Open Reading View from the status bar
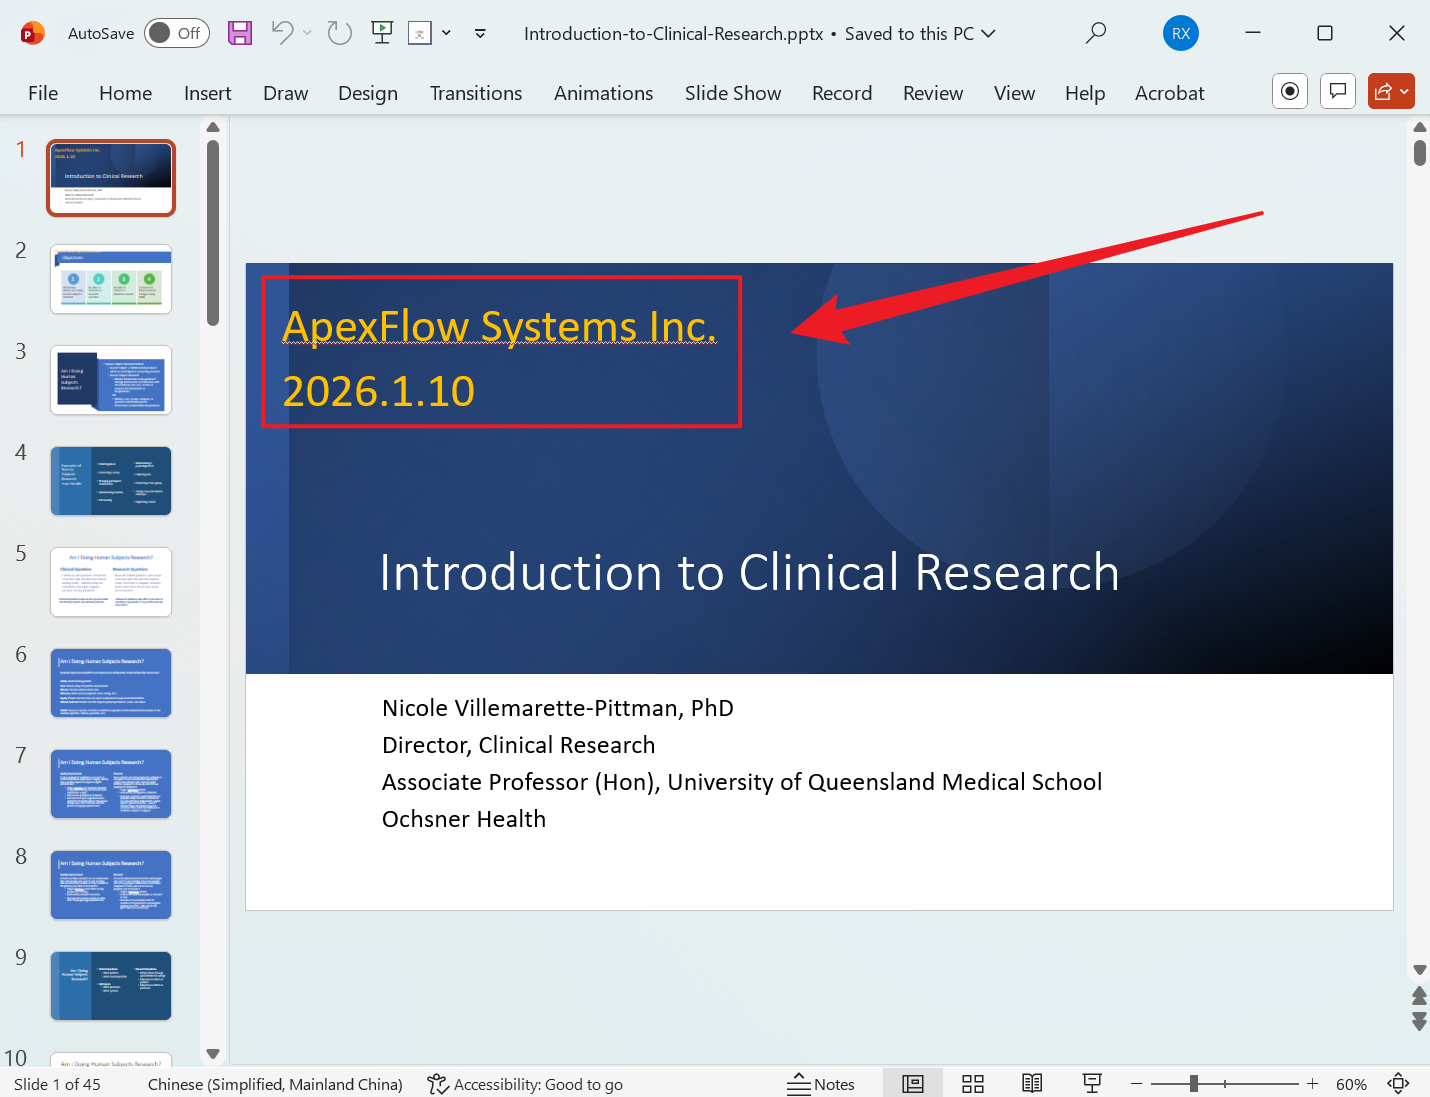 [x=1031, y=1083]
